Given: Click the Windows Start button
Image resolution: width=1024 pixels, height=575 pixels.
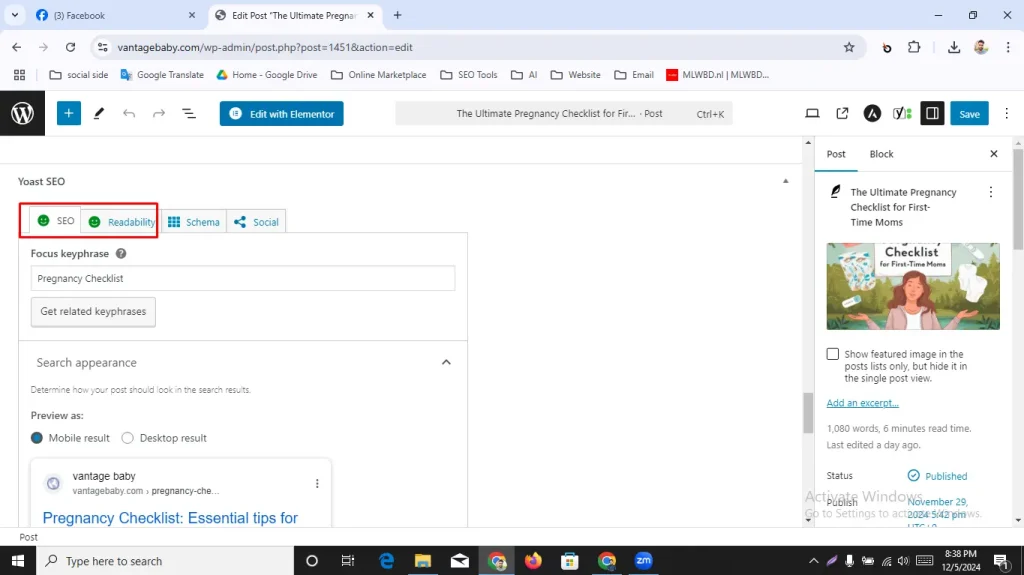Looking at the screenshot, I should point(18,561).
